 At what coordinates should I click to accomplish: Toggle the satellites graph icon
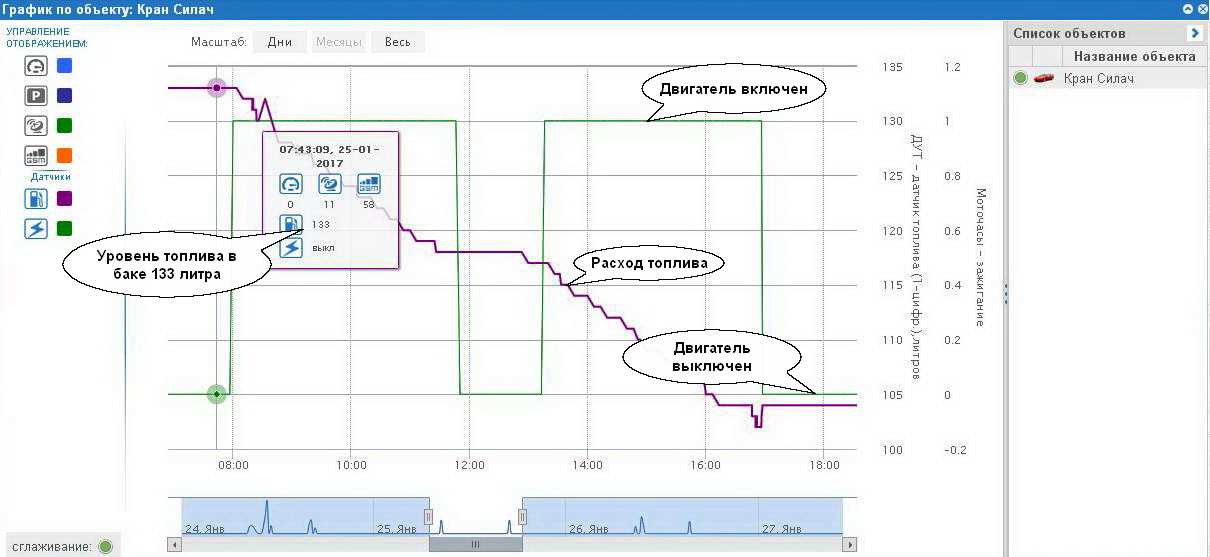[x=36, y=126]
